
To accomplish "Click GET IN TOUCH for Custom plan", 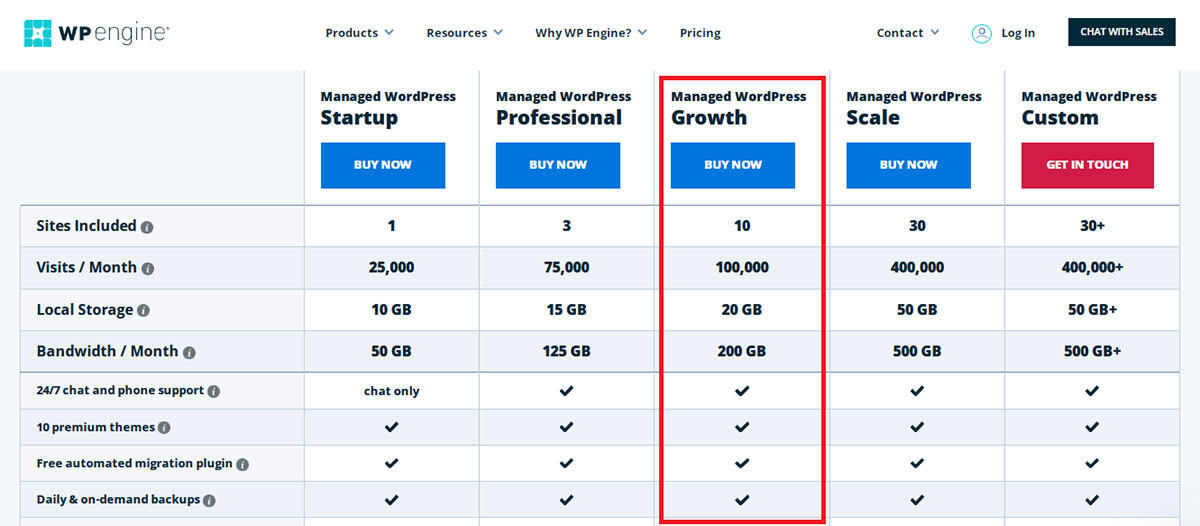I will coord(1087,165).
